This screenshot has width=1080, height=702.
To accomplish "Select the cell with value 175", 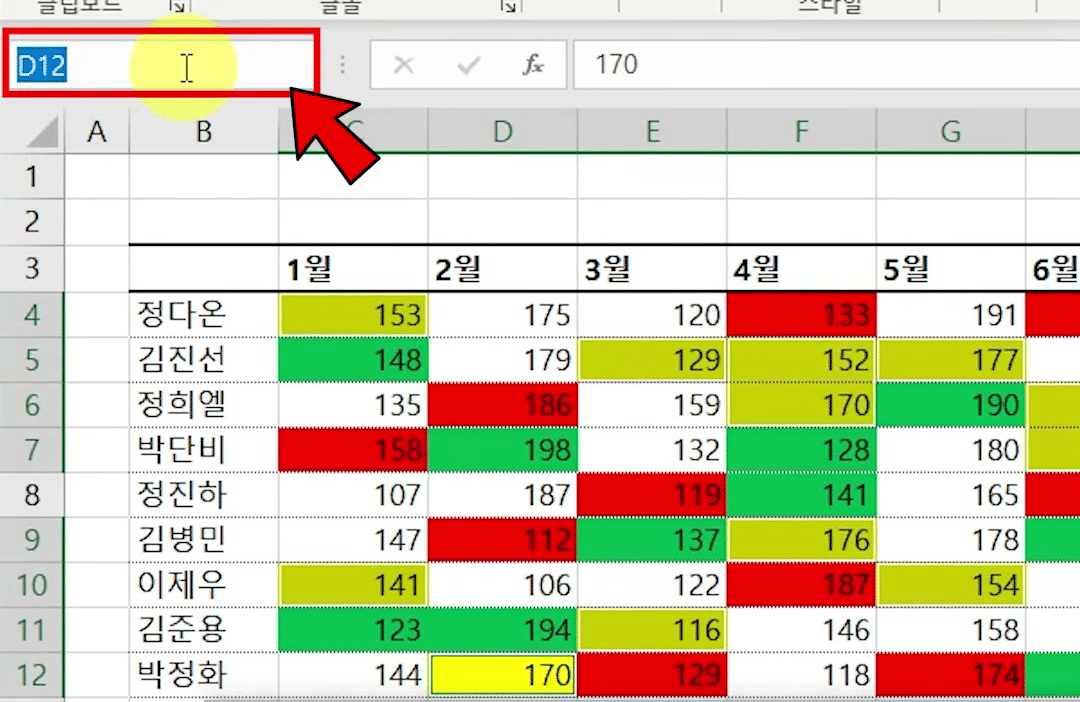I will (503, 315).
